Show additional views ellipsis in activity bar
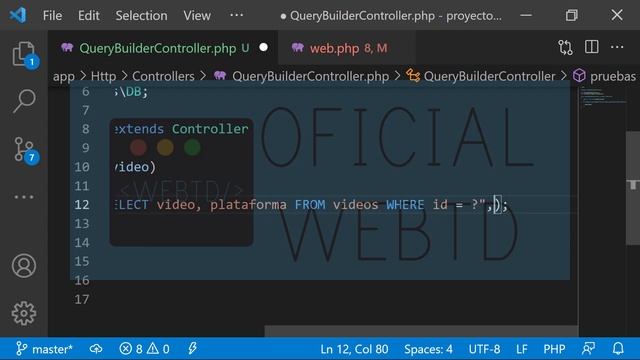The height and width of the screenshot is (360, 640). pos(24,197)
